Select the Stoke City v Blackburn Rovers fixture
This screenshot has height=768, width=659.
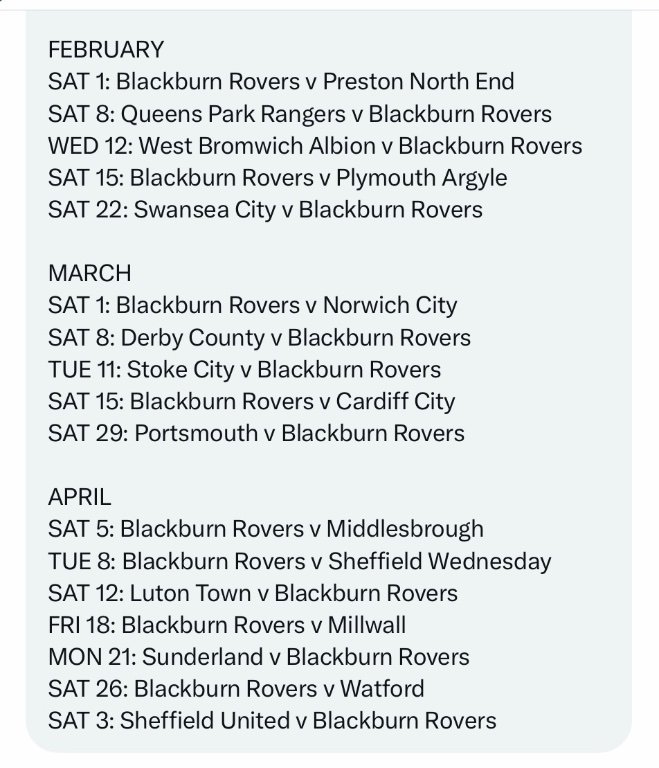[244, 369]
